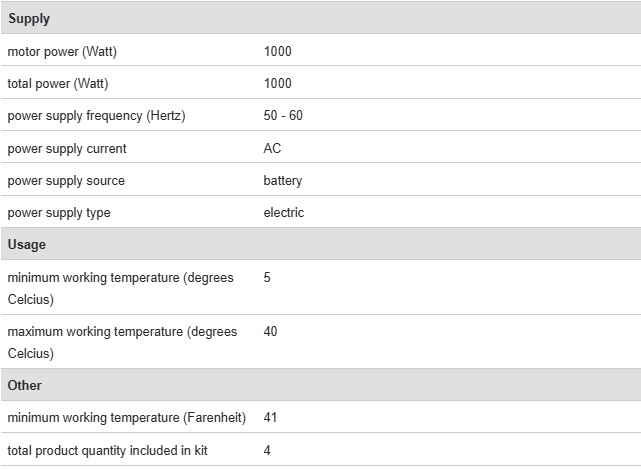Select the Farenheit value 41

(x=270, y=417)
